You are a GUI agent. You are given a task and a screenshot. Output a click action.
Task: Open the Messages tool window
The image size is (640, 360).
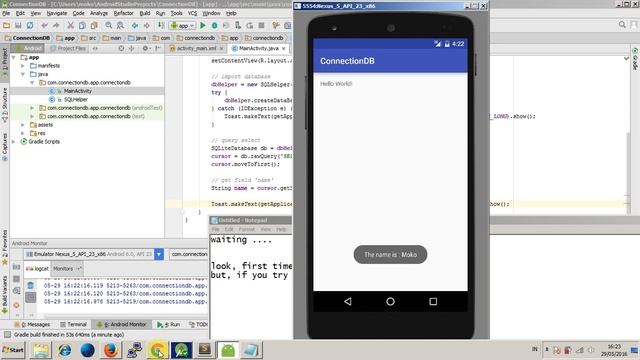[x=32, y=324]
